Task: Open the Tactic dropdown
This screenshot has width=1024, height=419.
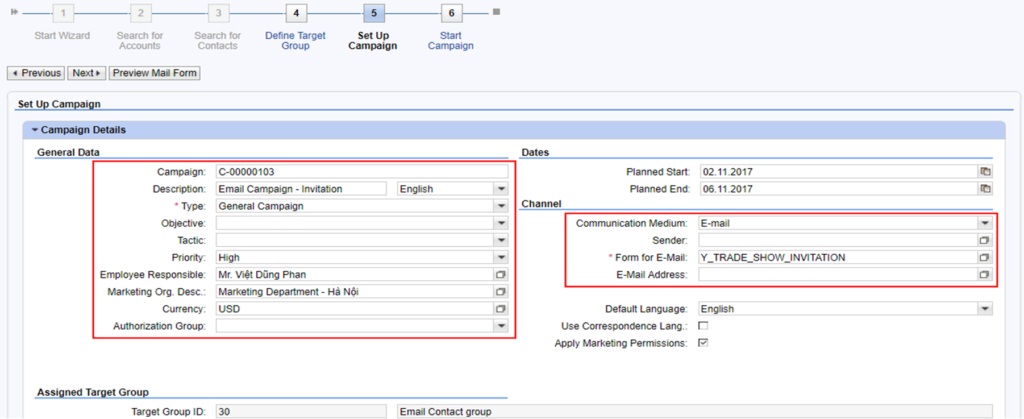Action: (501, 240)
